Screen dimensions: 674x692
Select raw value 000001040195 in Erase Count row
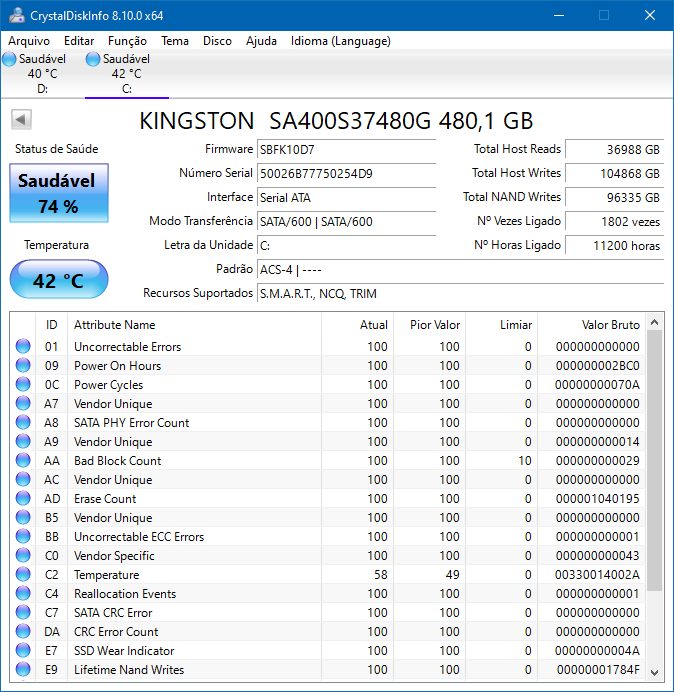tap(597, 498)
